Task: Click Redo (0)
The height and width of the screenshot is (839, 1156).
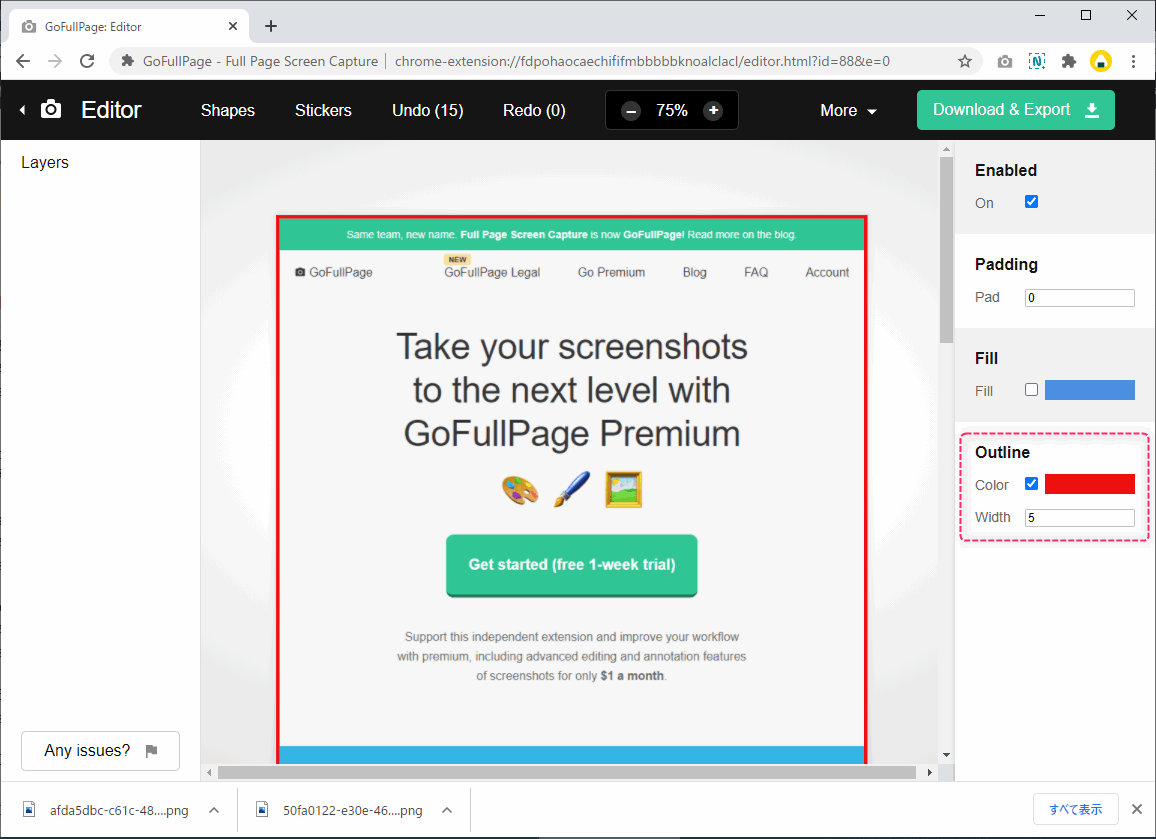Action: pos(534,111)
